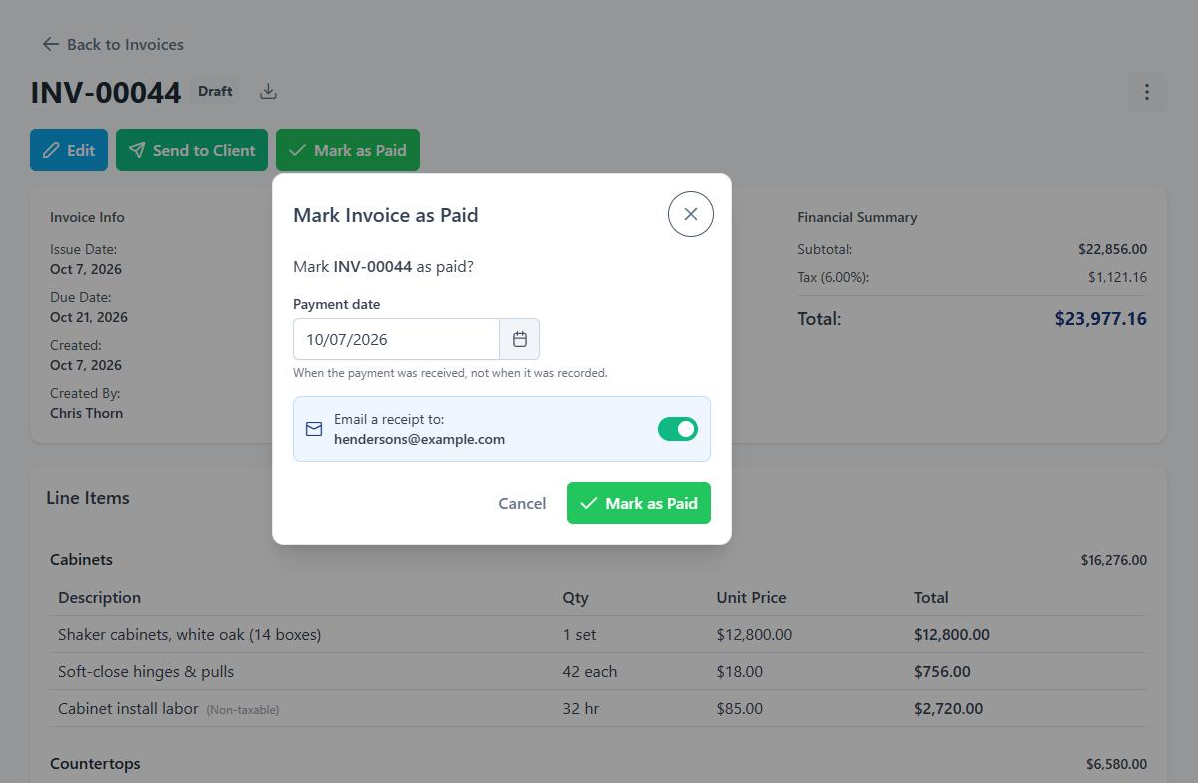The height and width of the screenshot is (783, 1198).
Task: Click the Financial Summary heading
Action: pyautogui.click(x=857, y=217)
